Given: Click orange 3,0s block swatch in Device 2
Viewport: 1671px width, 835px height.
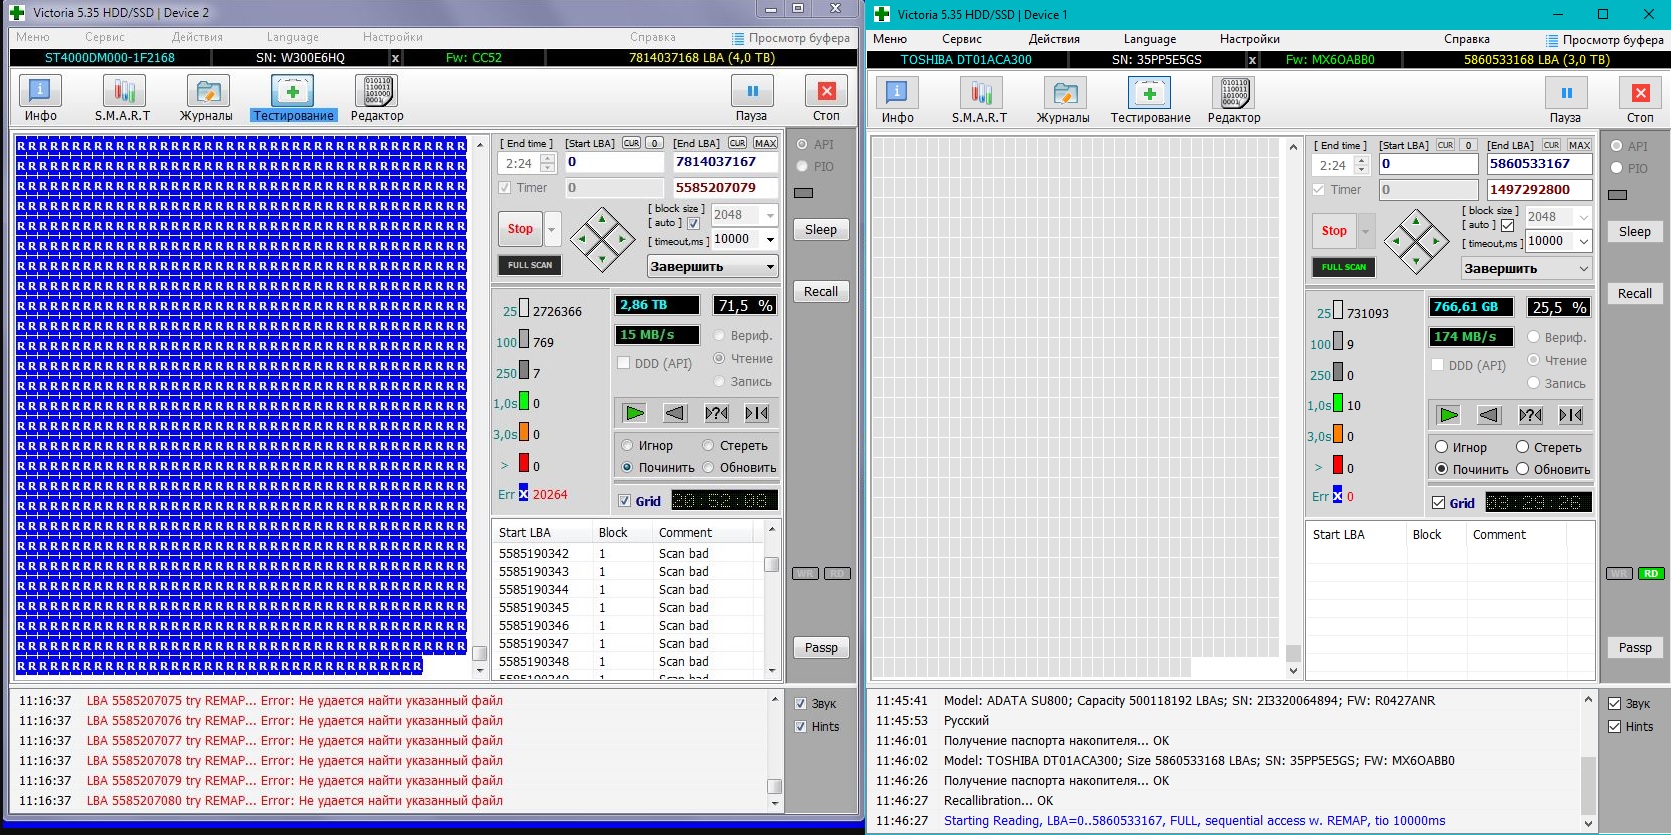Looking at the screenshot, I should click(x=523, y=433).
